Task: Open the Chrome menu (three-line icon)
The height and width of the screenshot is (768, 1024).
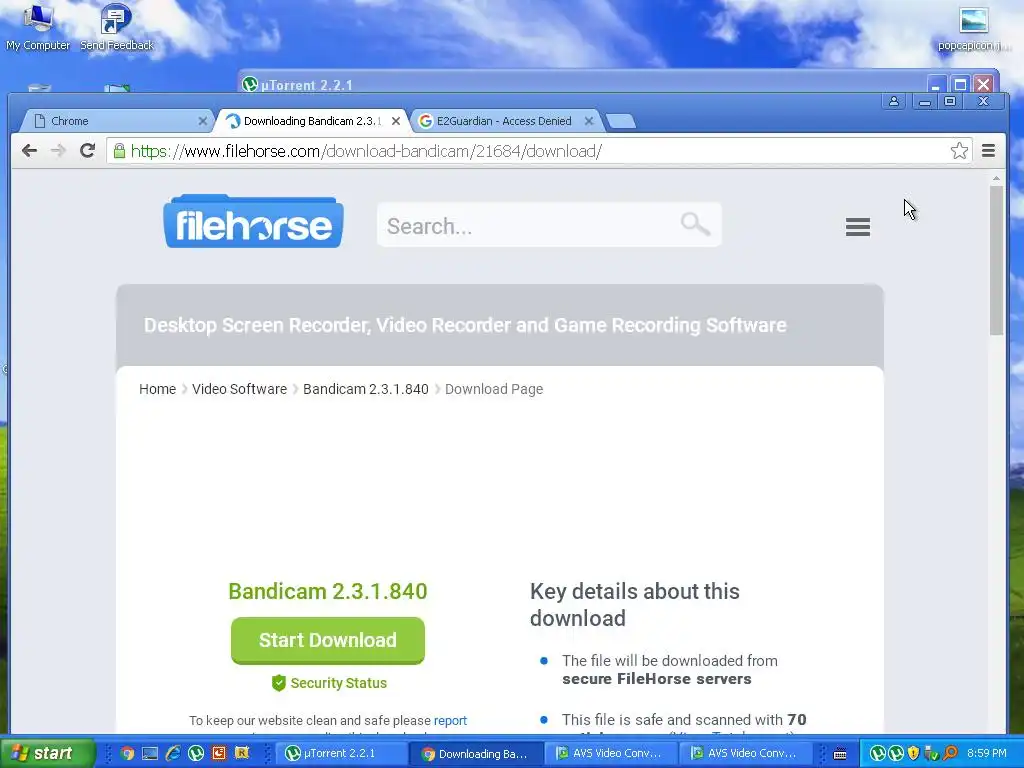Action: pyautogui.click(x=988, y=151)
